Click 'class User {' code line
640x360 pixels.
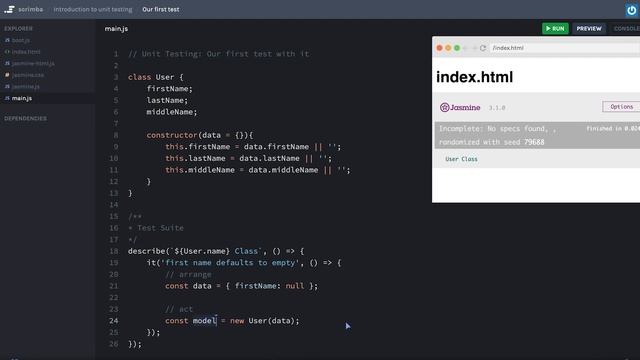[156, 77]
